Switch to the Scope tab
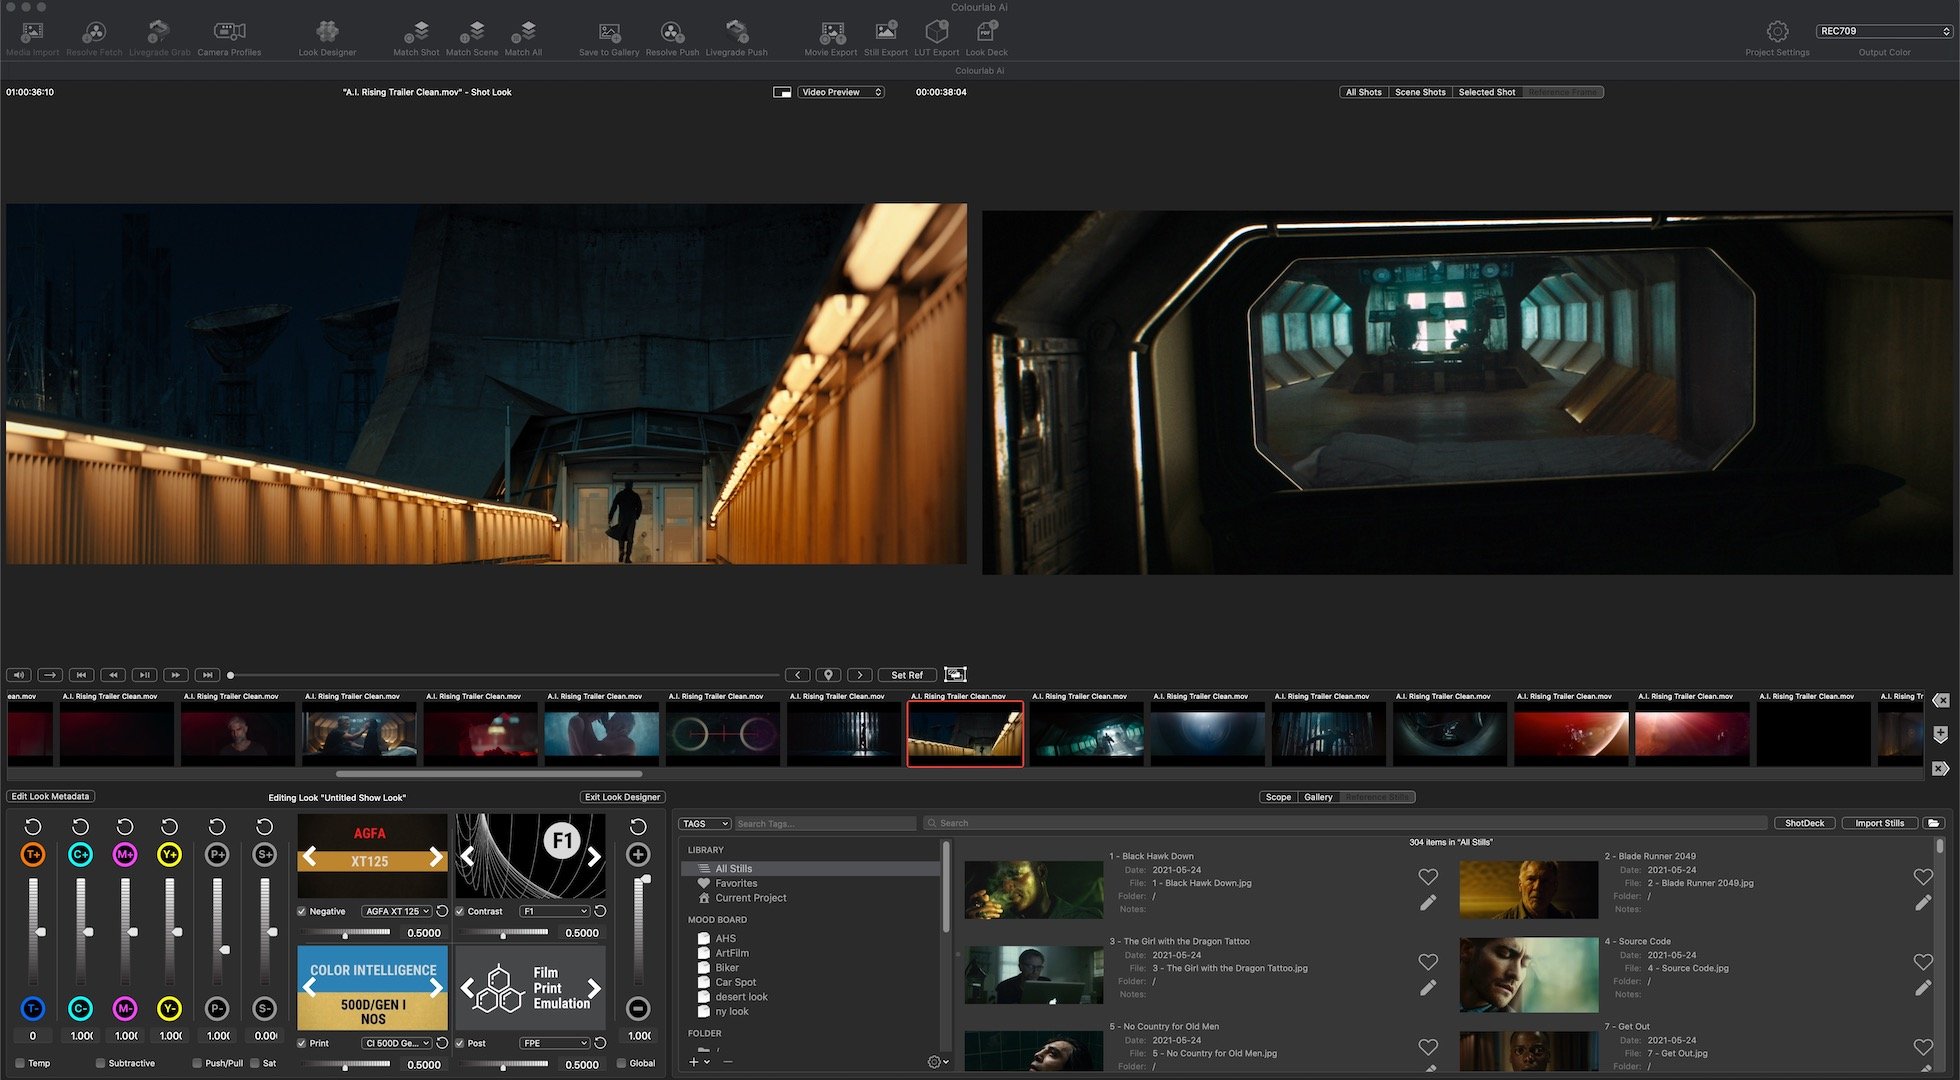The image size is (1960, 1080). coord(1278,797)
